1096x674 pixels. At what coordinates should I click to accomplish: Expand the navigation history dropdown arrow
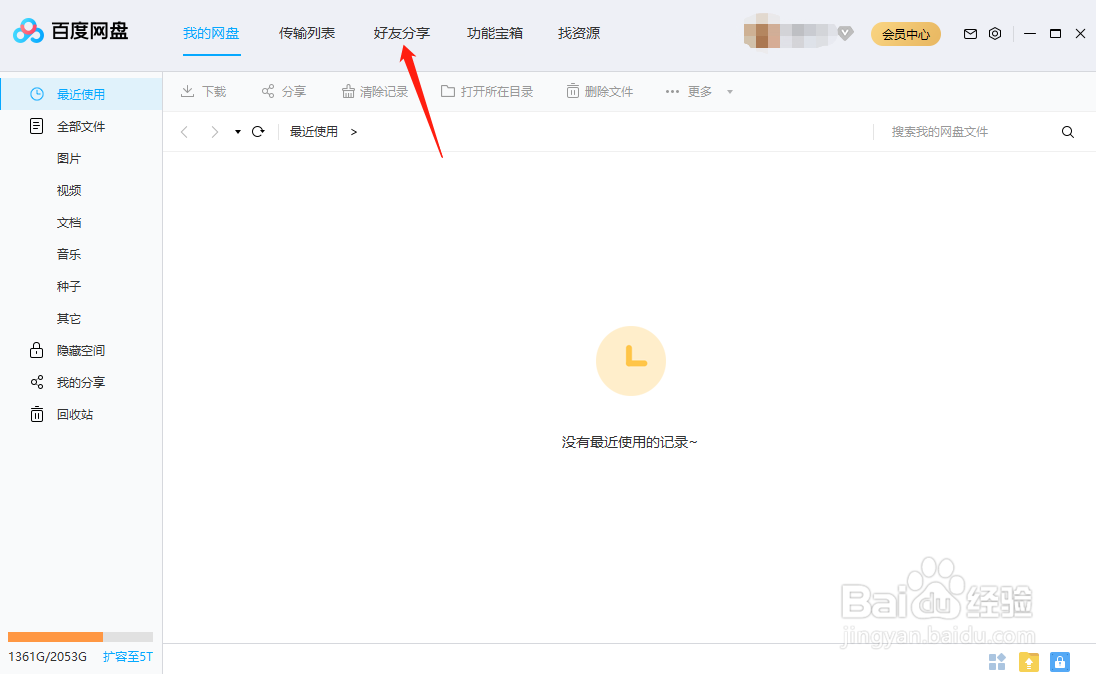(237, 131)
